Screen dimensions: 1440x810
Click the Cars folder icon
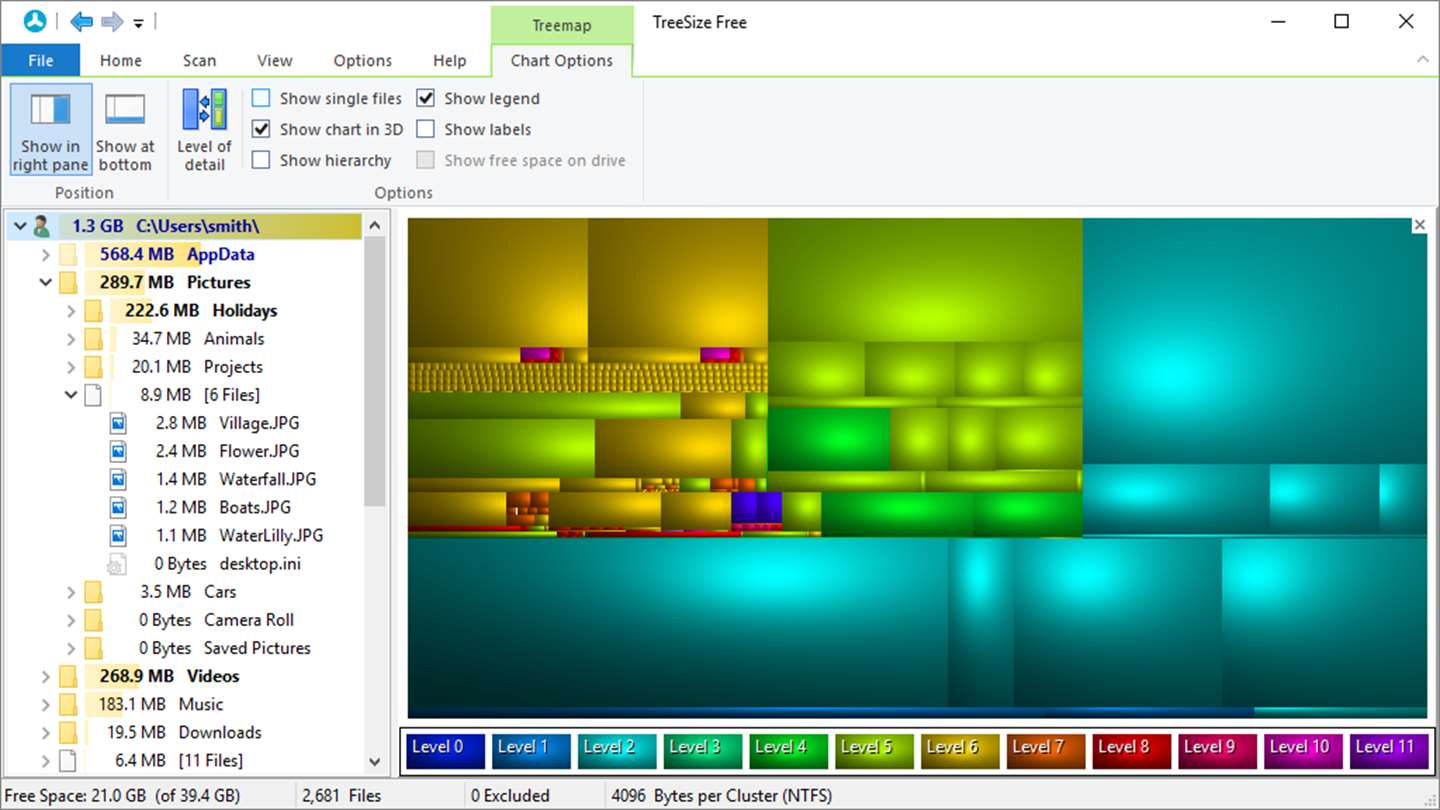click(93, 591)
